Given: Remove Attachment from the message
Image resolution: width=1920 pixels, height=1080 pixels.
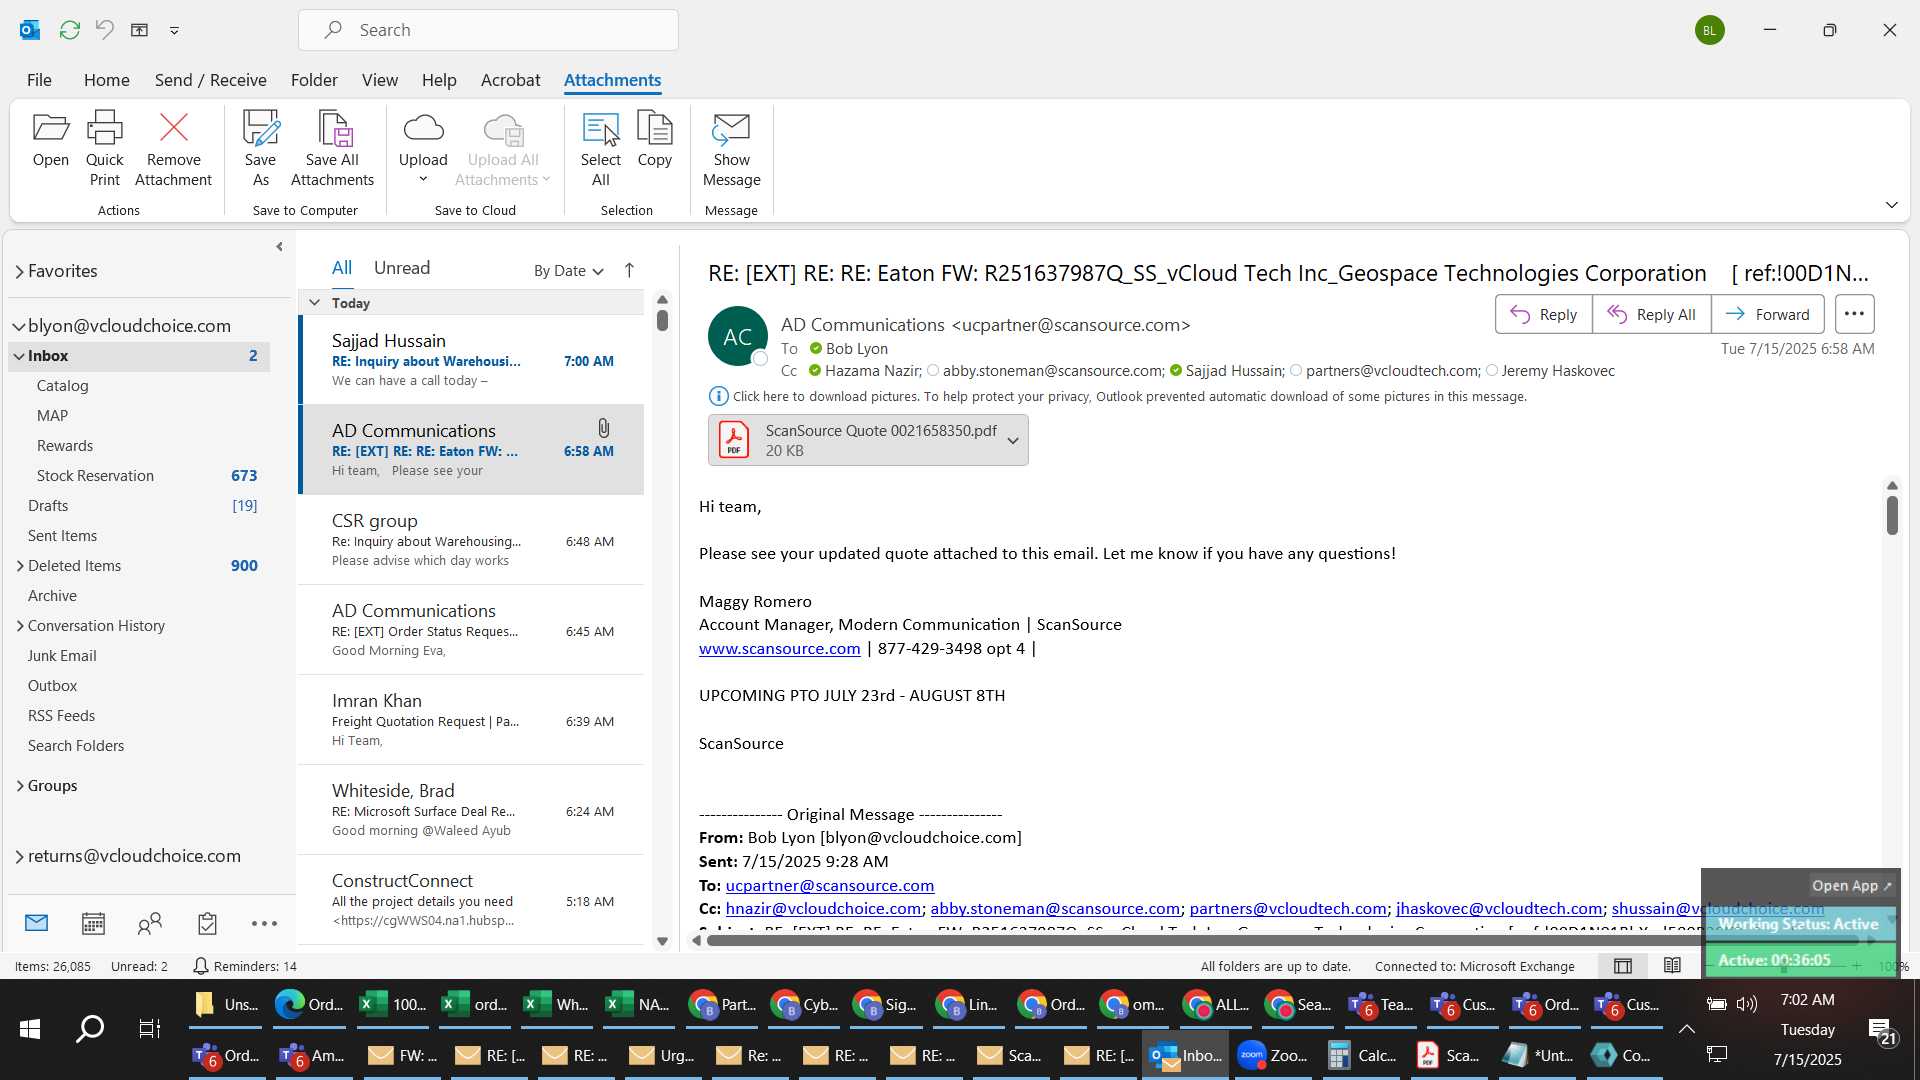Looking at the screenshot, I should [x=173, y=148].
